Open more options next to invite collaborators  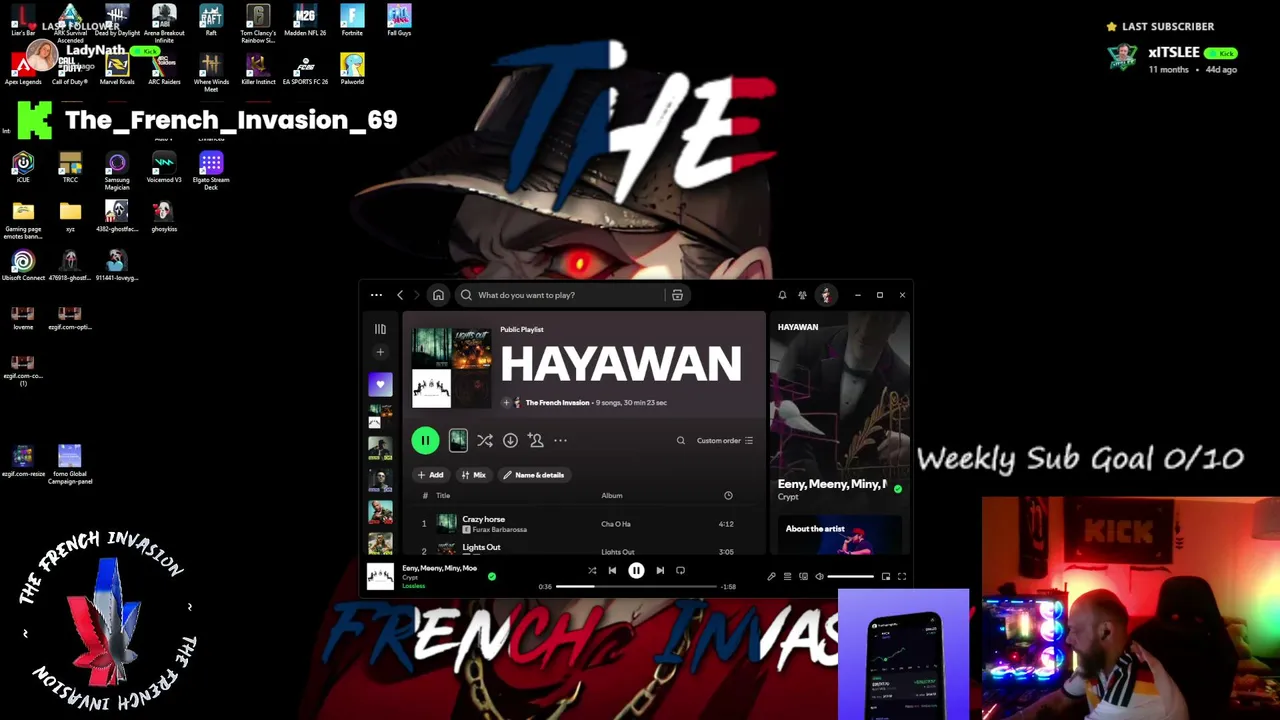(560, 440)
